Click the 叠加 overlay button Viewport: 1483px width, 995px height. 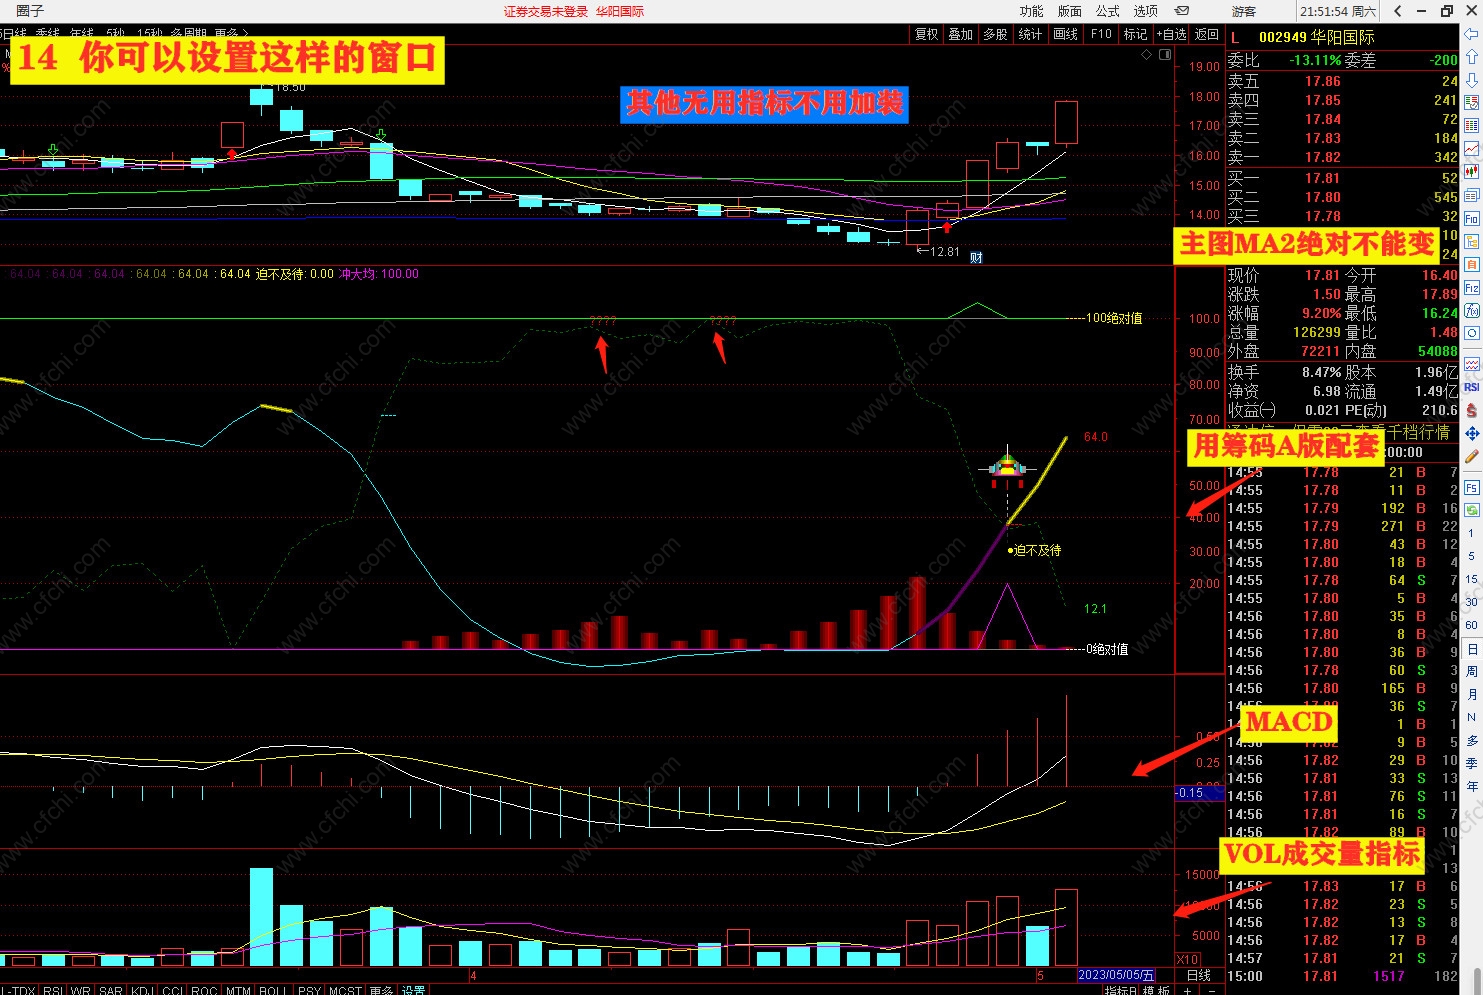coord(960,34)
